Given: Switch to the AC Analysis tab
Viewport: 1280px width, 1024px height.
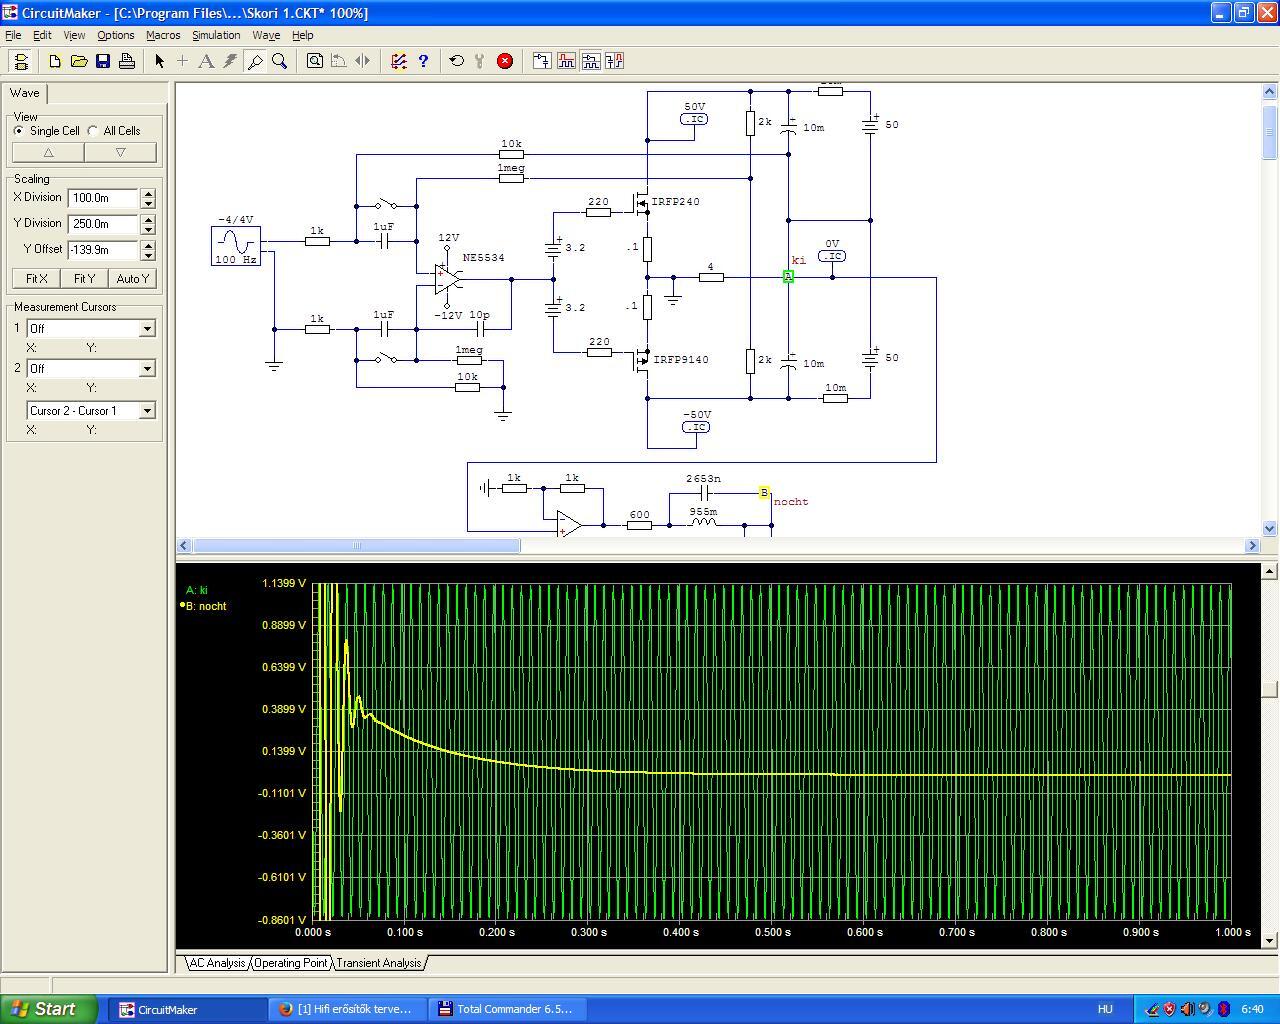Looking at the screenshot, I should [217, 963].
